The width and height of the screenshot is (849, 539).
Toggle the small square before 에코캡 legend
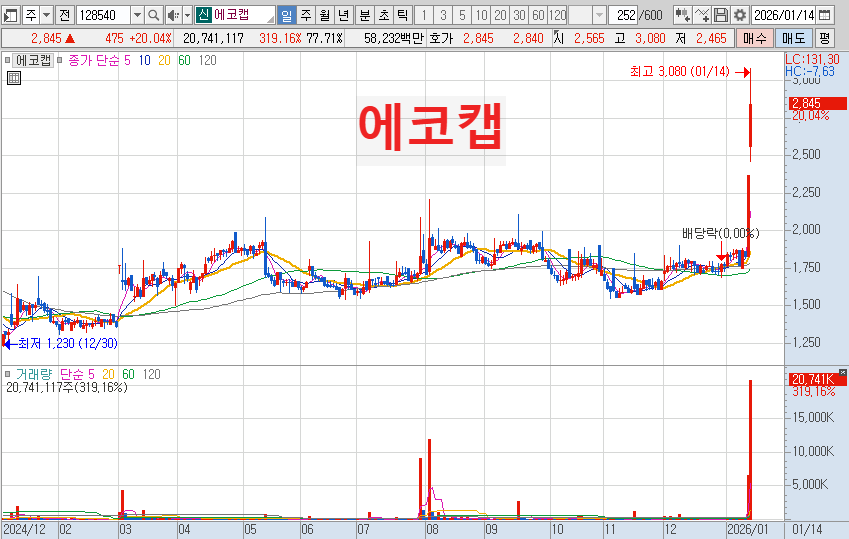point(7,60)
